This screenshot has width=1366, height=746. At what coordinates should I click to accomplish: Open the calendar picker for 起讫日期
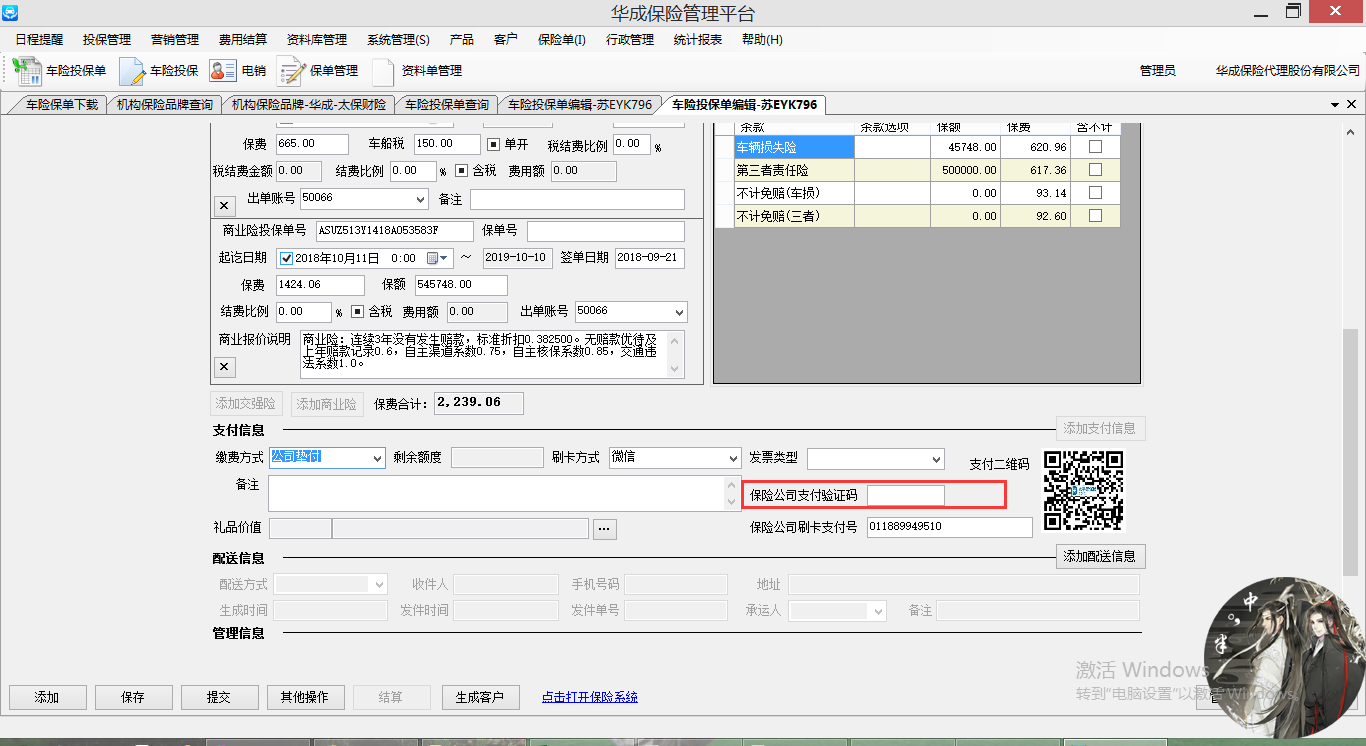(438, 258)
